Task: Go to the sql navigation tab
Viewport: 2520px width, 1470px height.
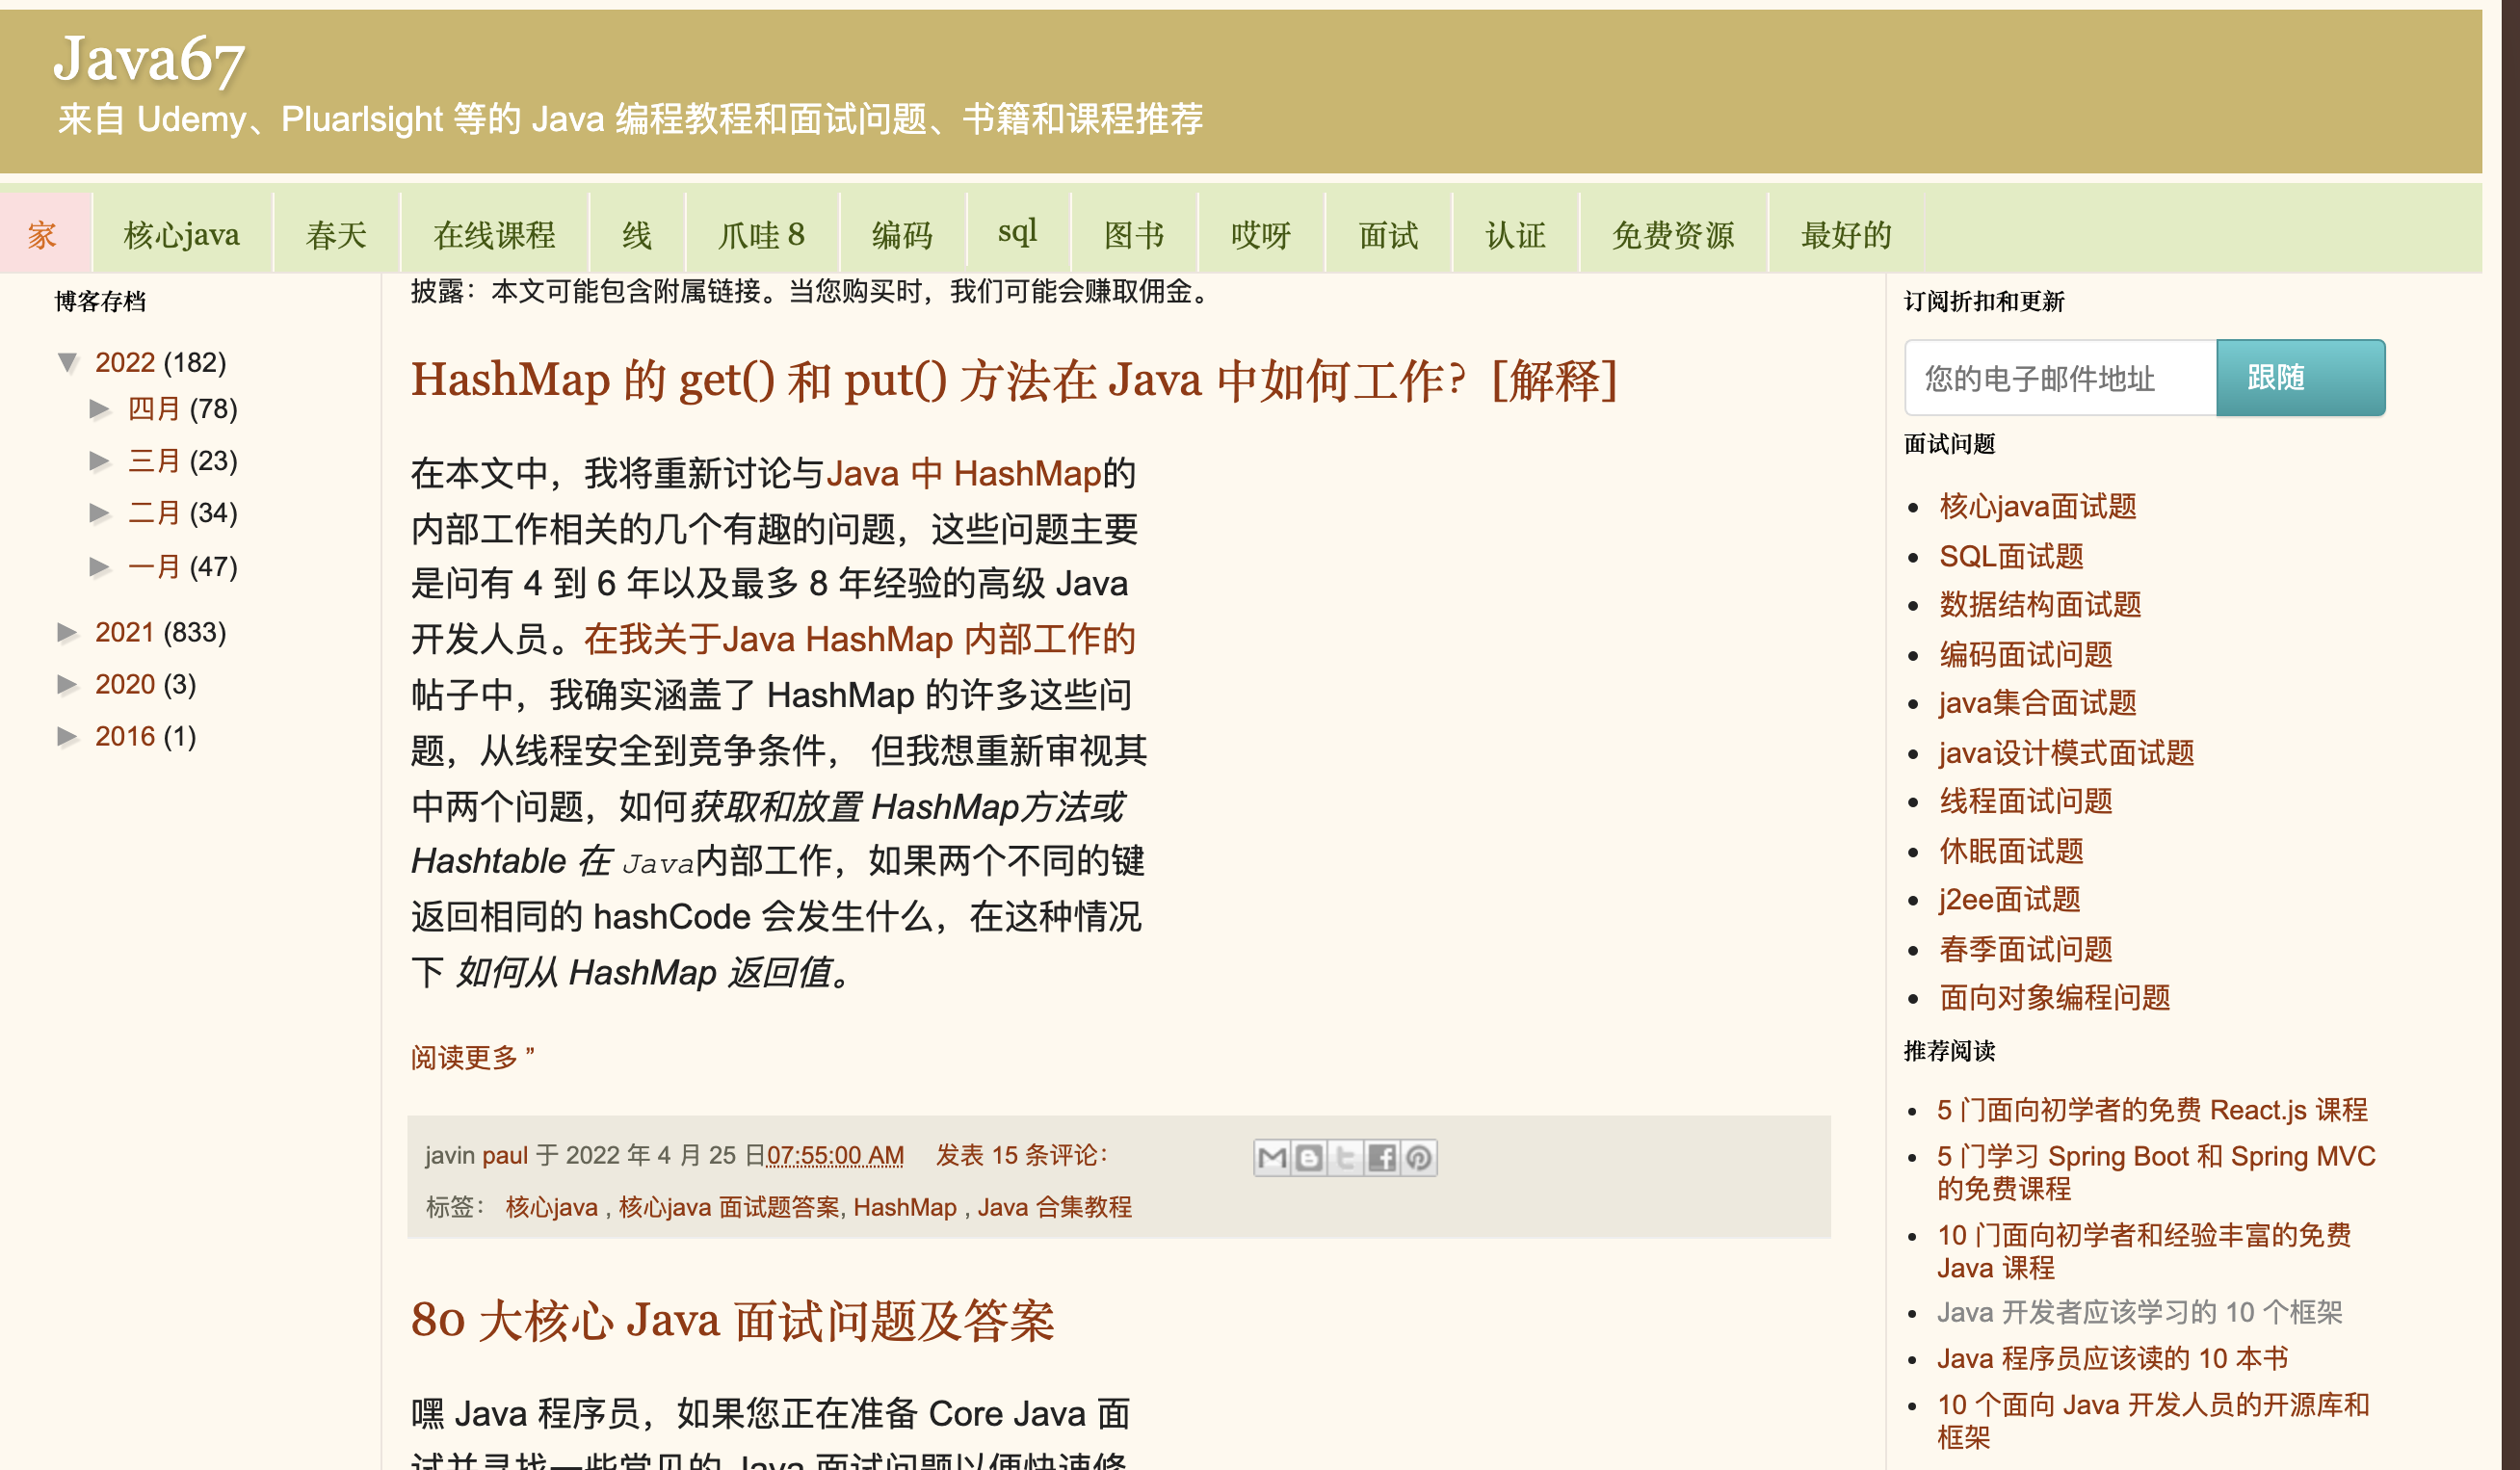Action: (x=1017, y=233)
